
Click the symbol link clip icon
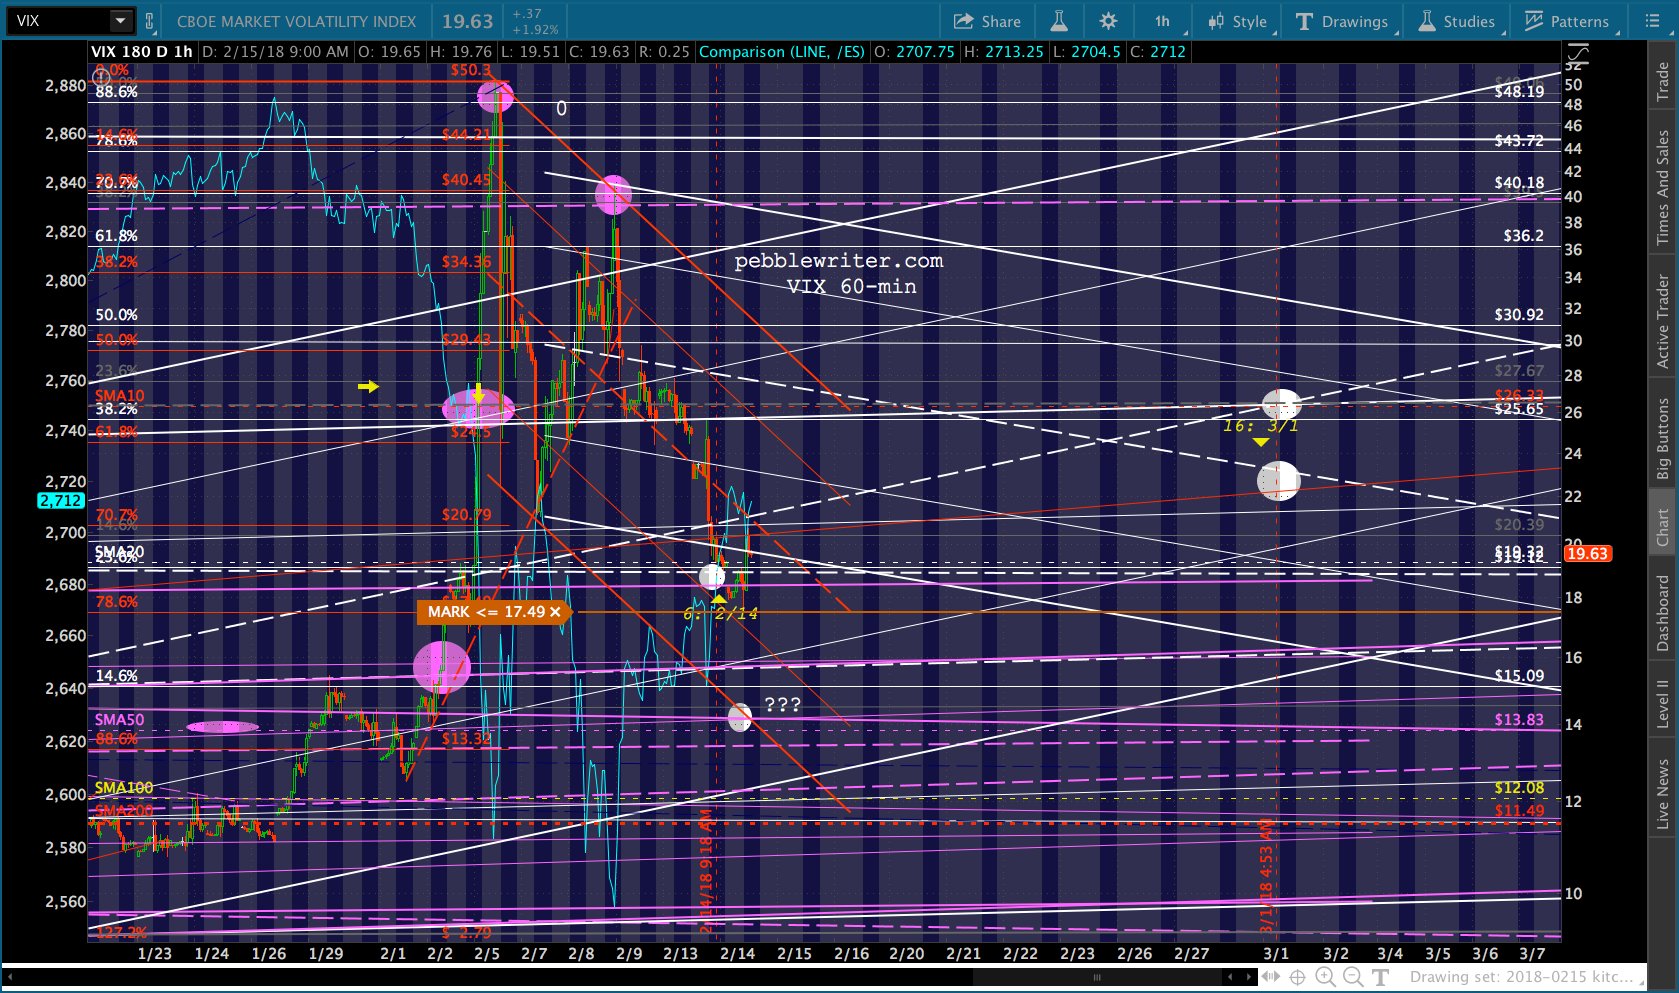[149, 21]
